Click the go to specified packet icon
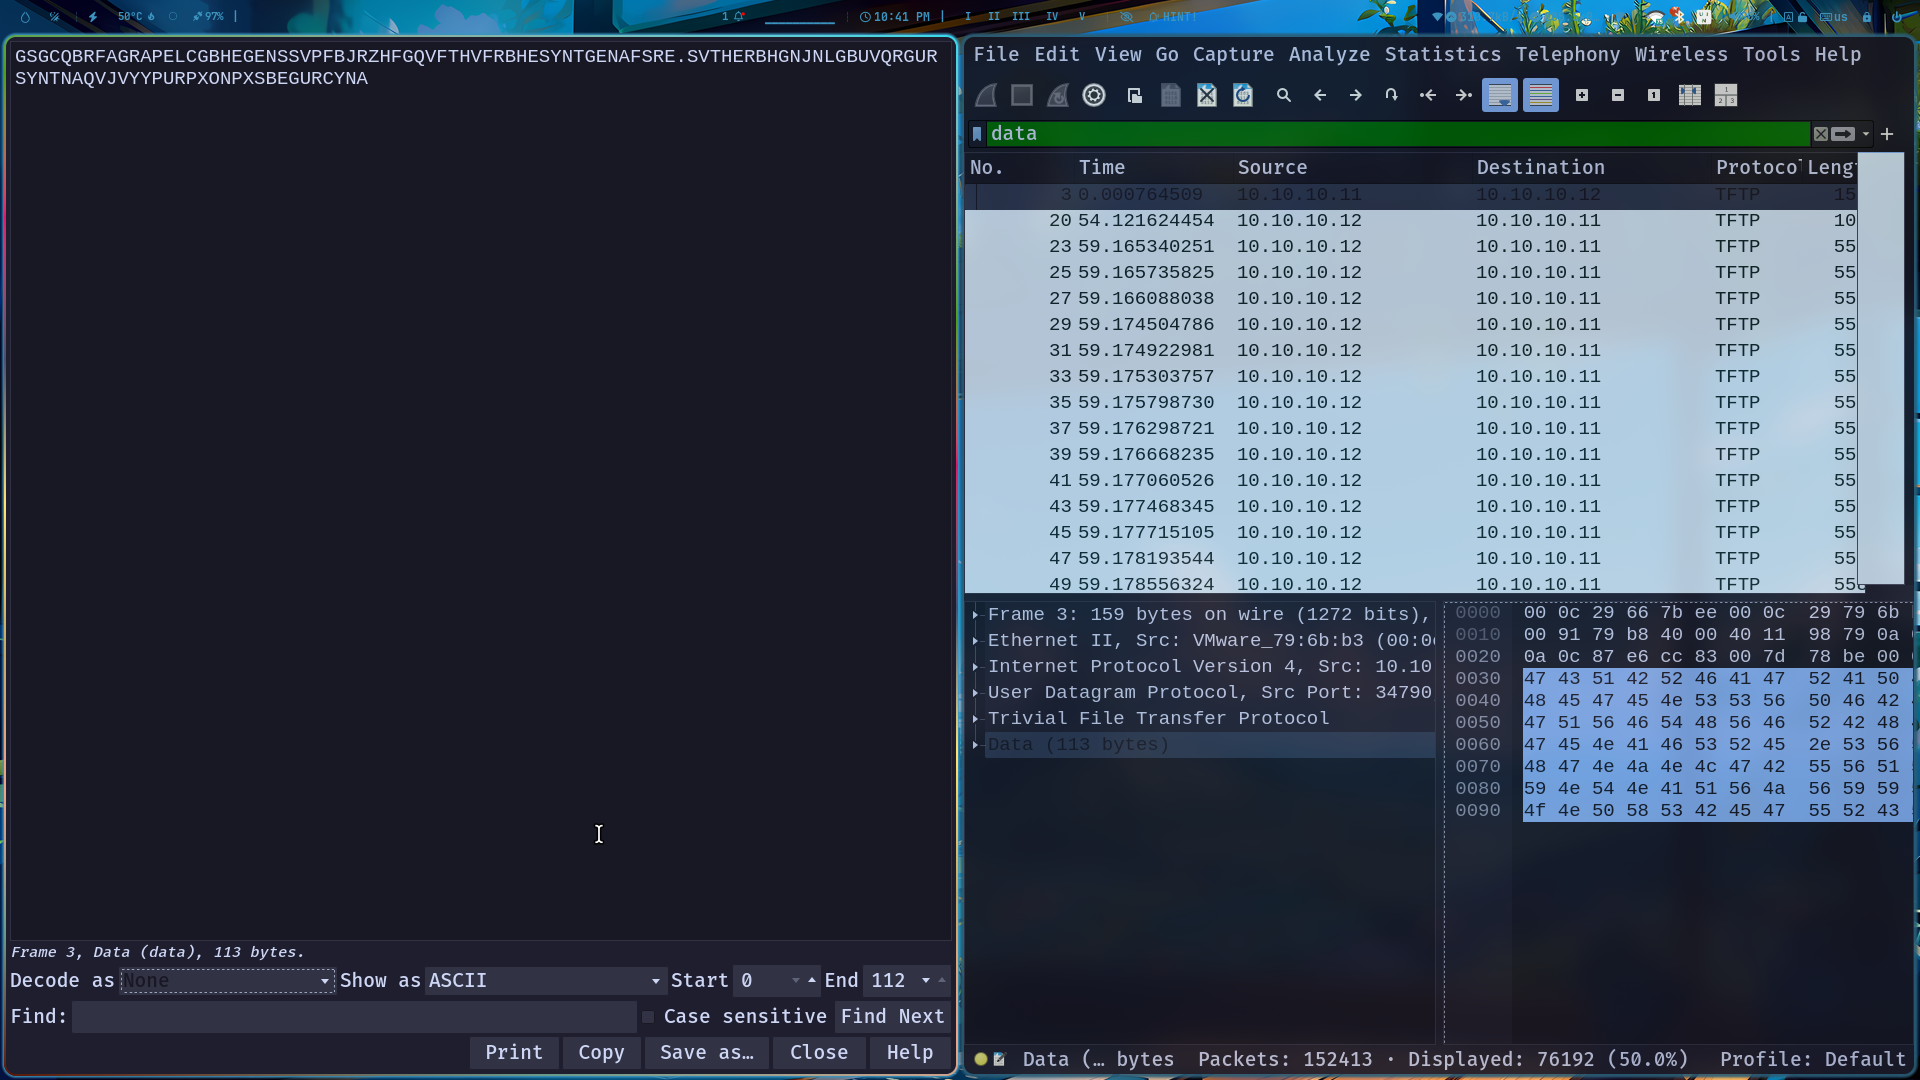Image resolution: width=1920 pixels, height=1080 pixels. [1392, 95]
